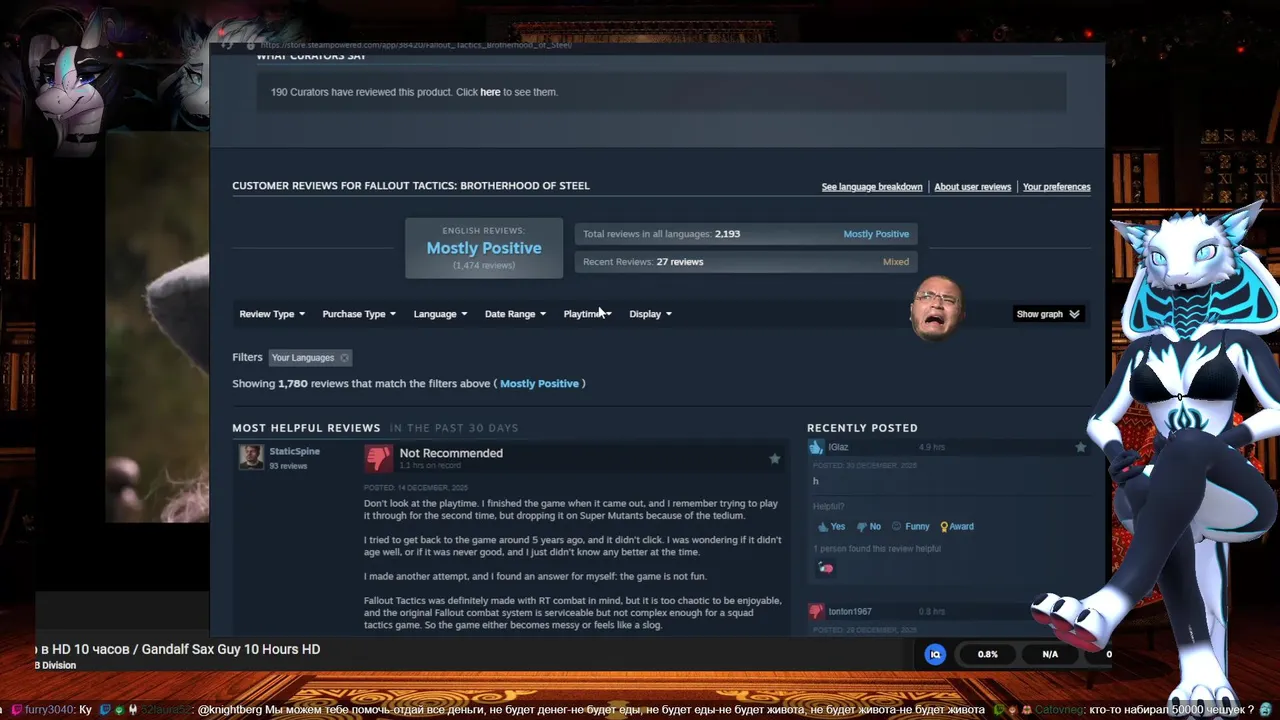Click the star icon on StaticSpine's review
The image size is (1280, 720).
(x=774, y=459)
